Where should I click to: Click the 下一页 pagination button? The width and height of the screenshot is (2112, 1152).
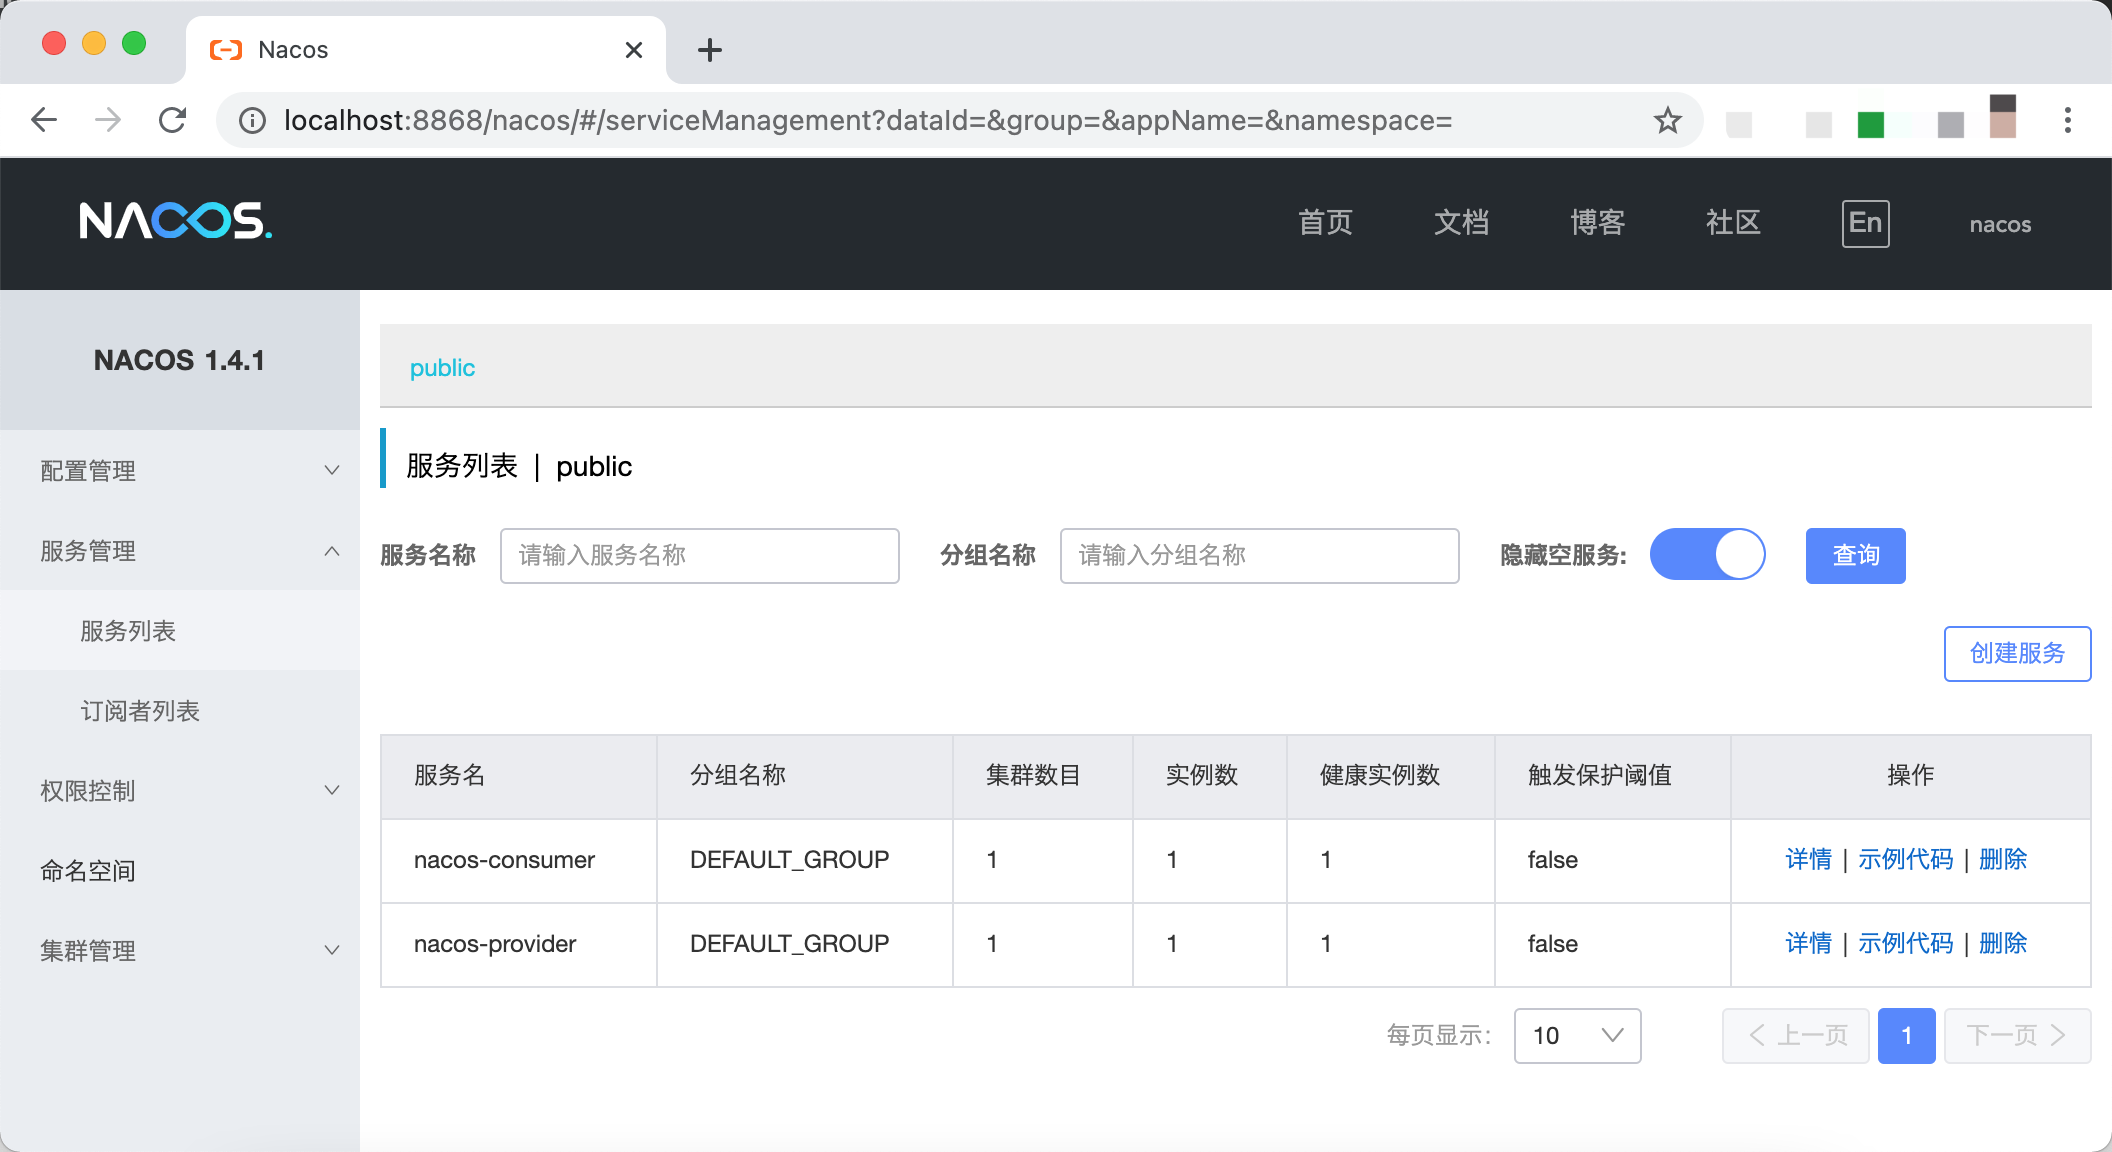[2017, 1035]
